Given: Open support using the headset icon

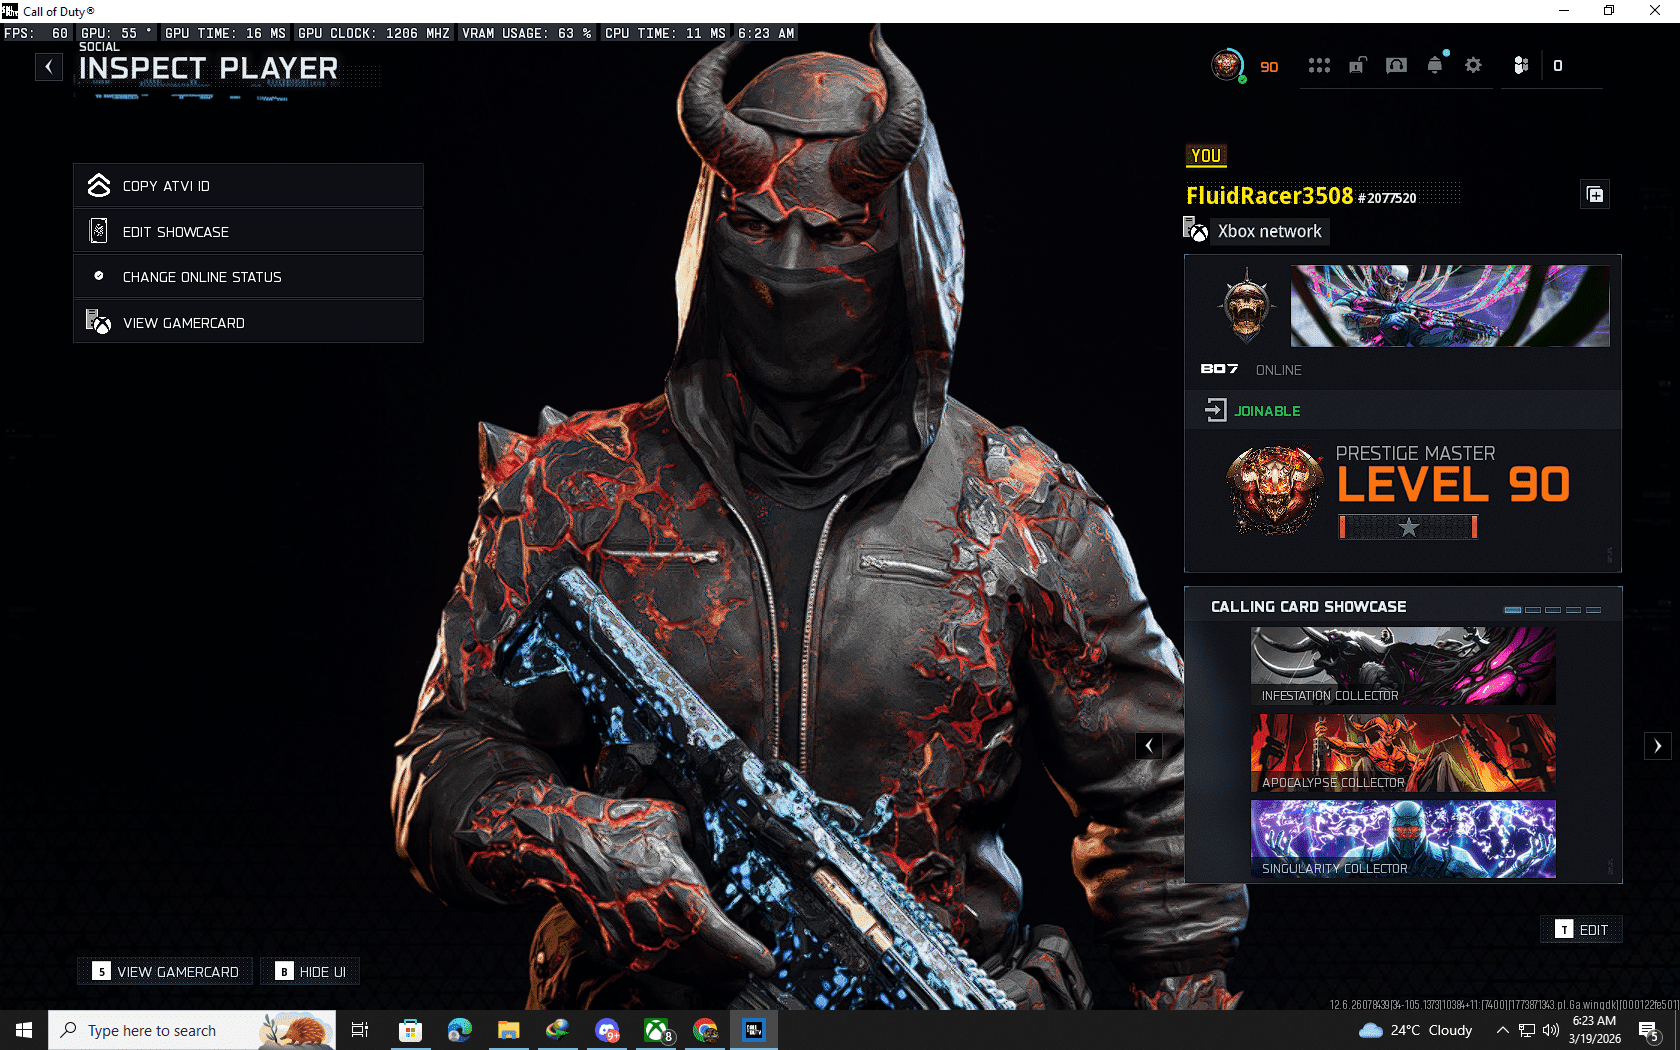Looking at the screenshot, I should pyautogui.click(x=1396, y=65).
